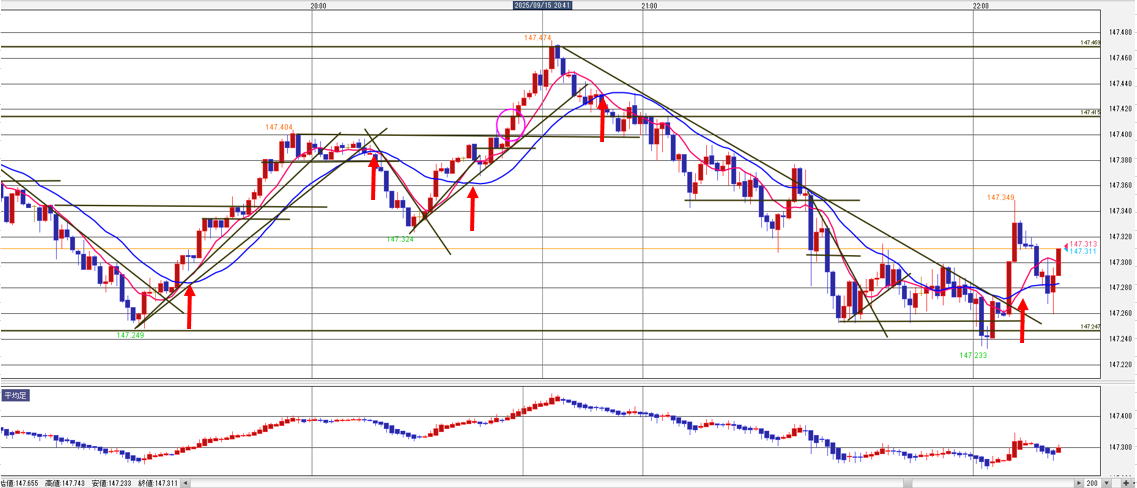
Task: Click the 147.469 horizontal line label
Action: tap(1090, 43)
